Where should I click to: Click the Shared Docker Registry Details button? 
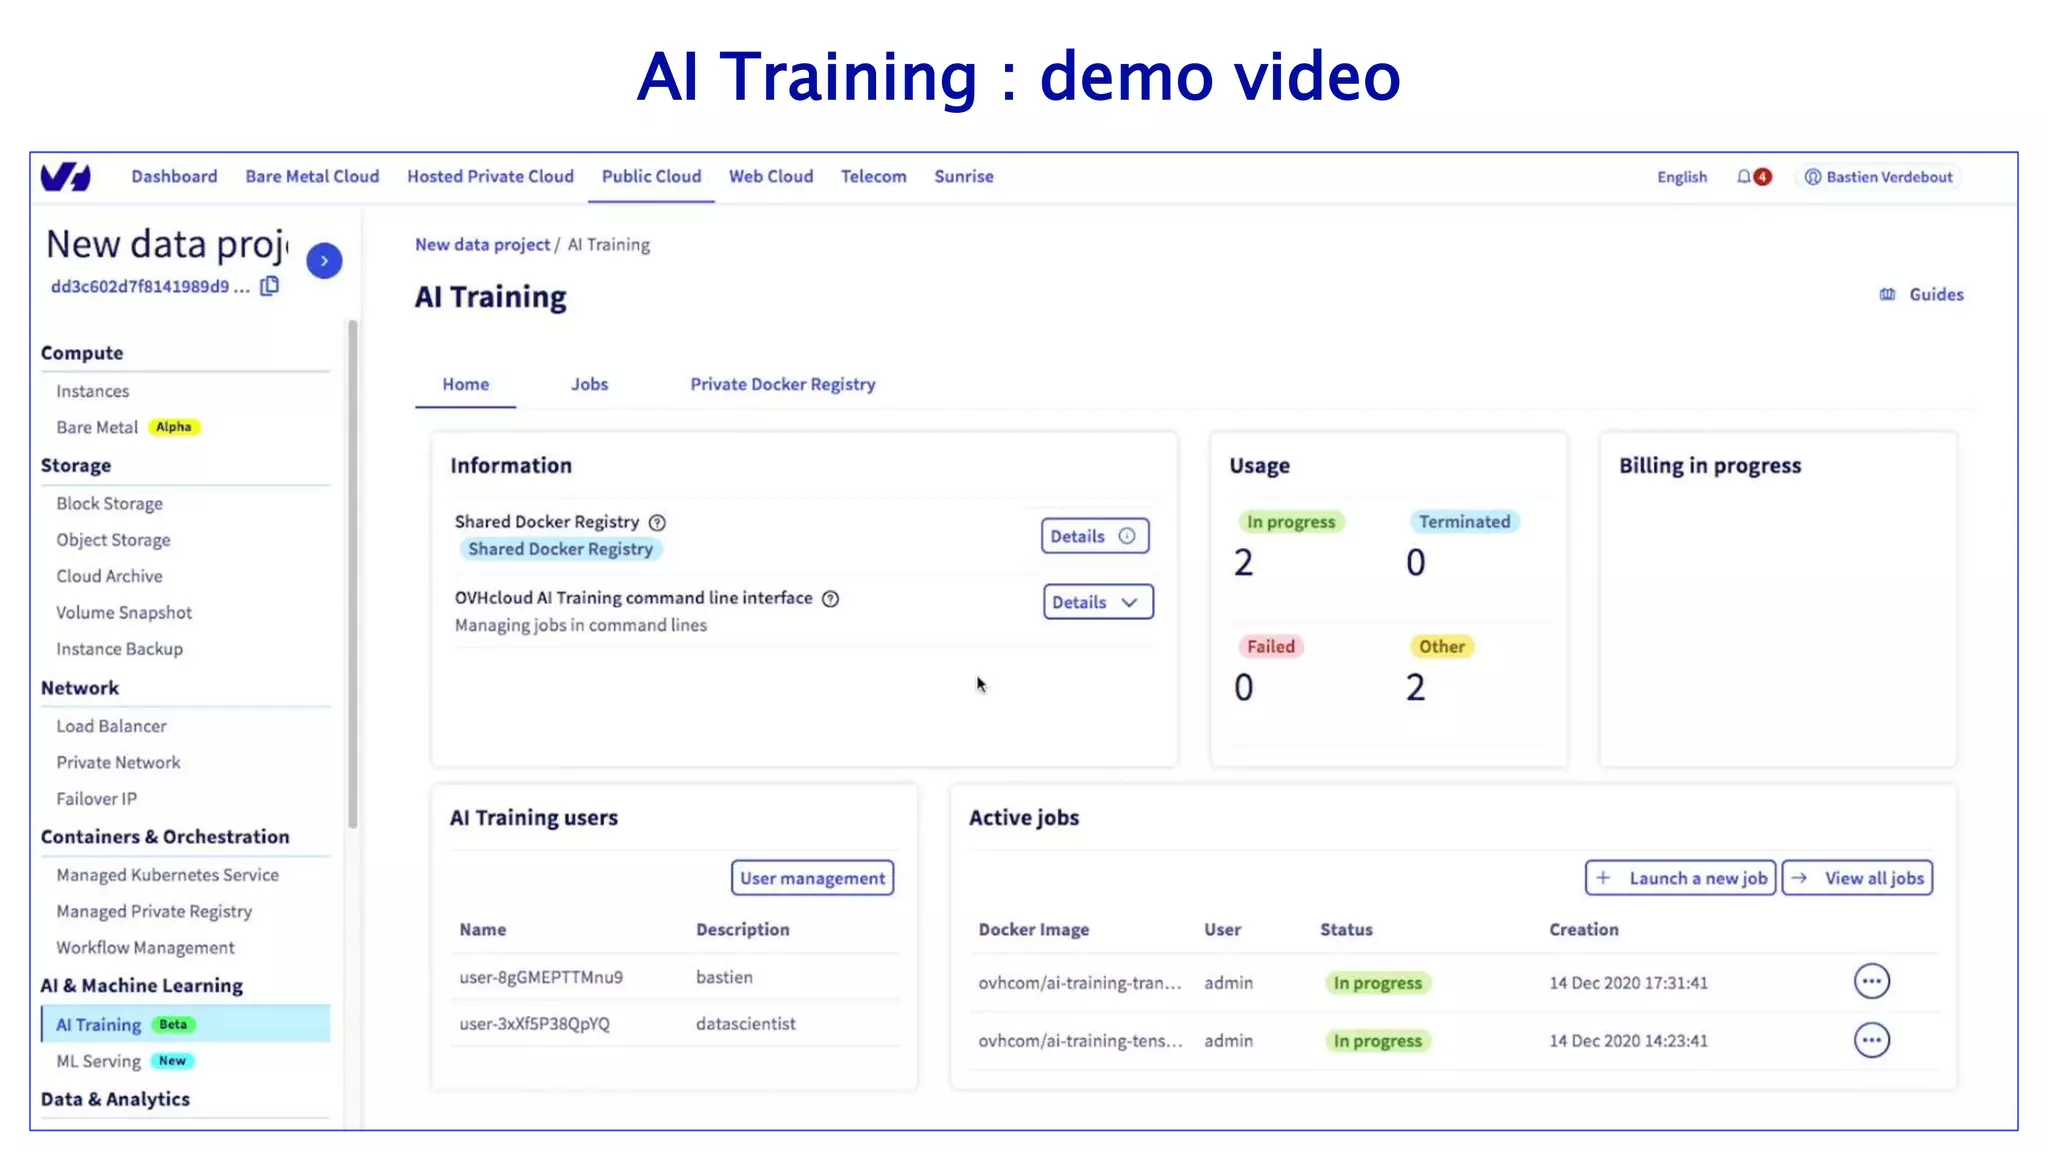coord(1094,536)
